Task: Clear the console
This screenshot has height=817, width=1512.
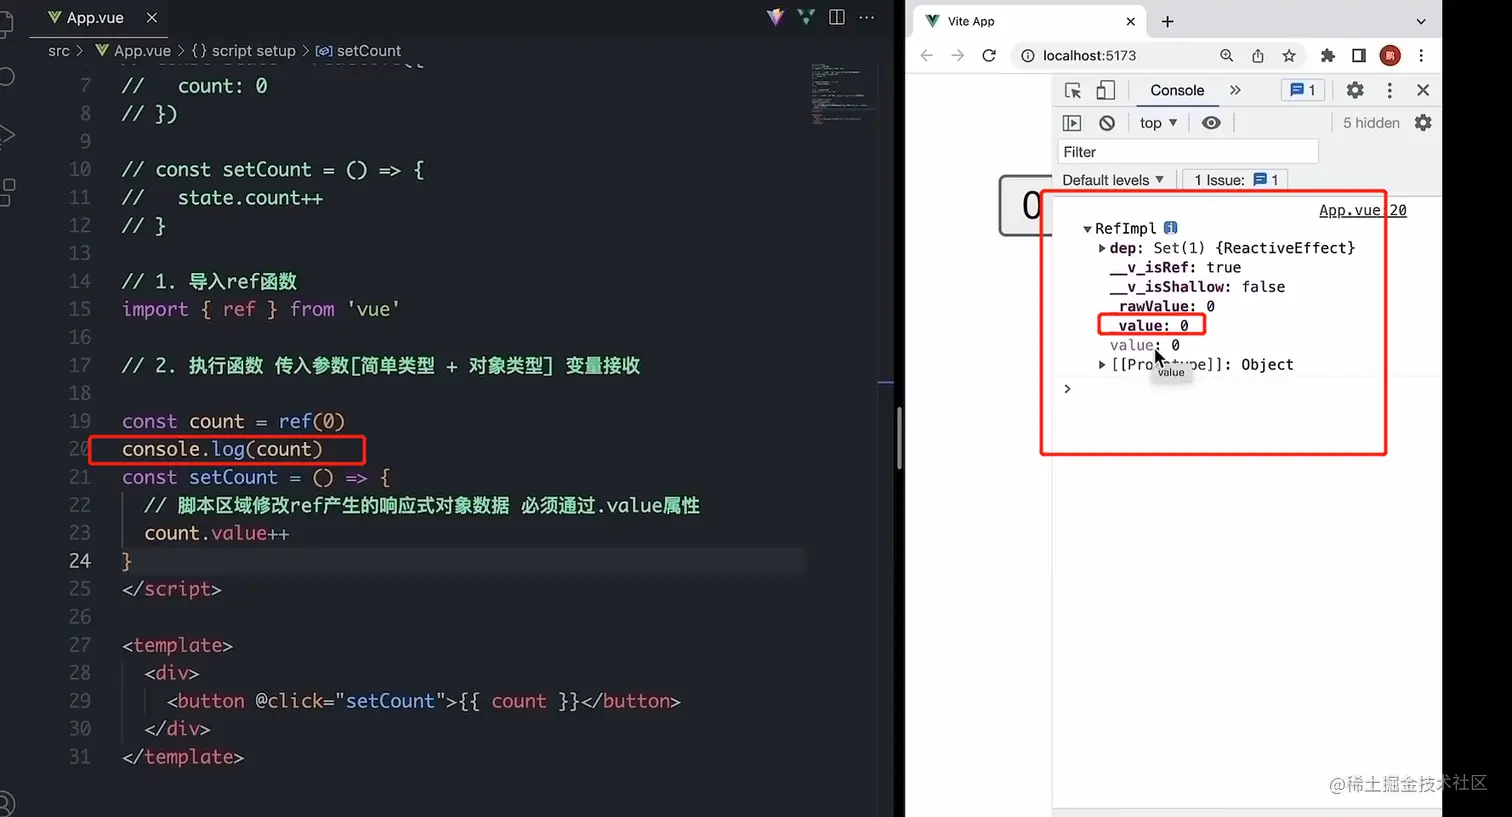Action: coord(1106,123)
